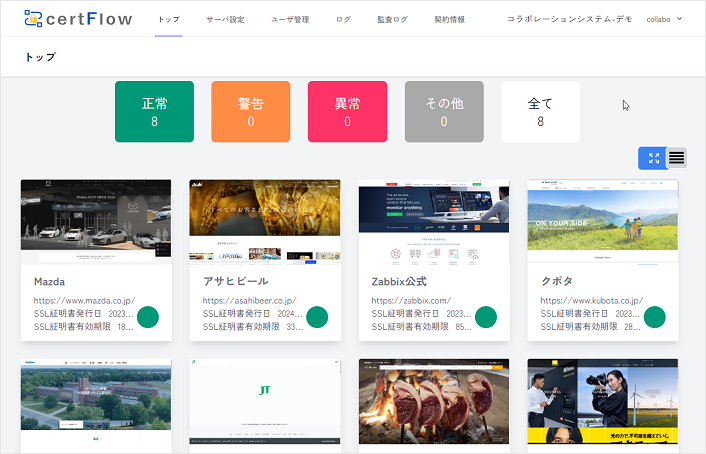
Task: Open the トップ navigation tab
Action: point(169,19)
